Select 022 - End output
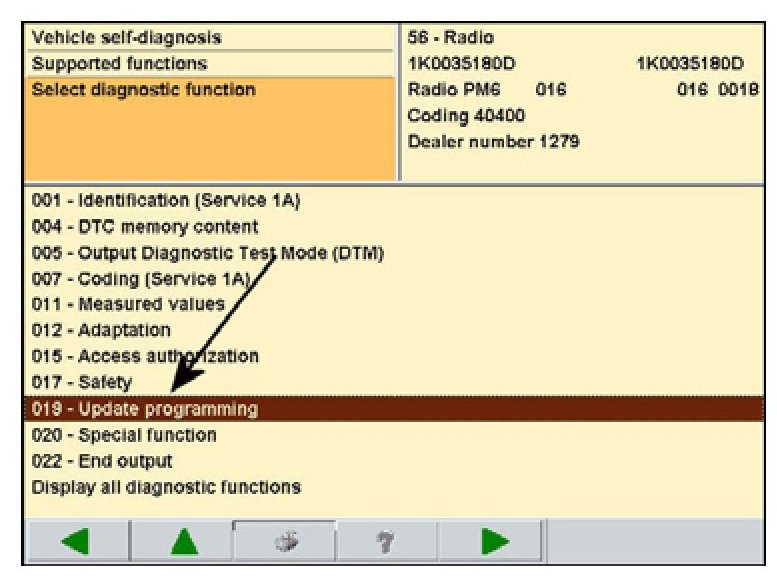The image size is (777, 579). tap(102, 461)
